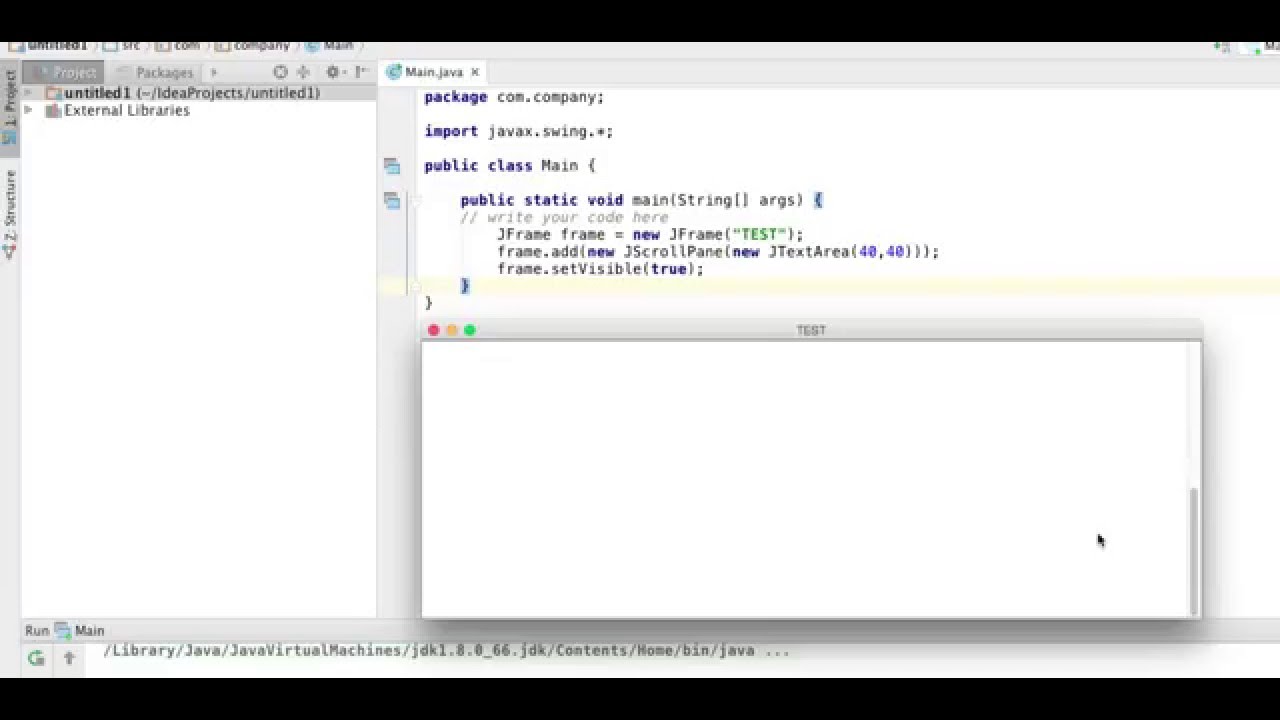The height and width of the screenshot is (720, 1280).
Task: Select the Main run configuration tab
Action: coord(80,631)
